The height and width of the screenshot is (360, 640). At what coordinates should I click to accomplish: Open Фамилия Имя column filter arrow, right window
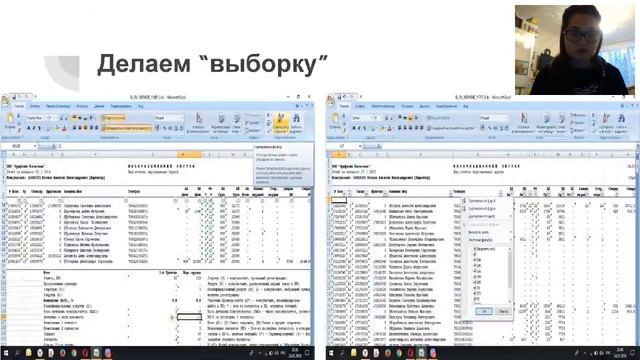point(451,193)
